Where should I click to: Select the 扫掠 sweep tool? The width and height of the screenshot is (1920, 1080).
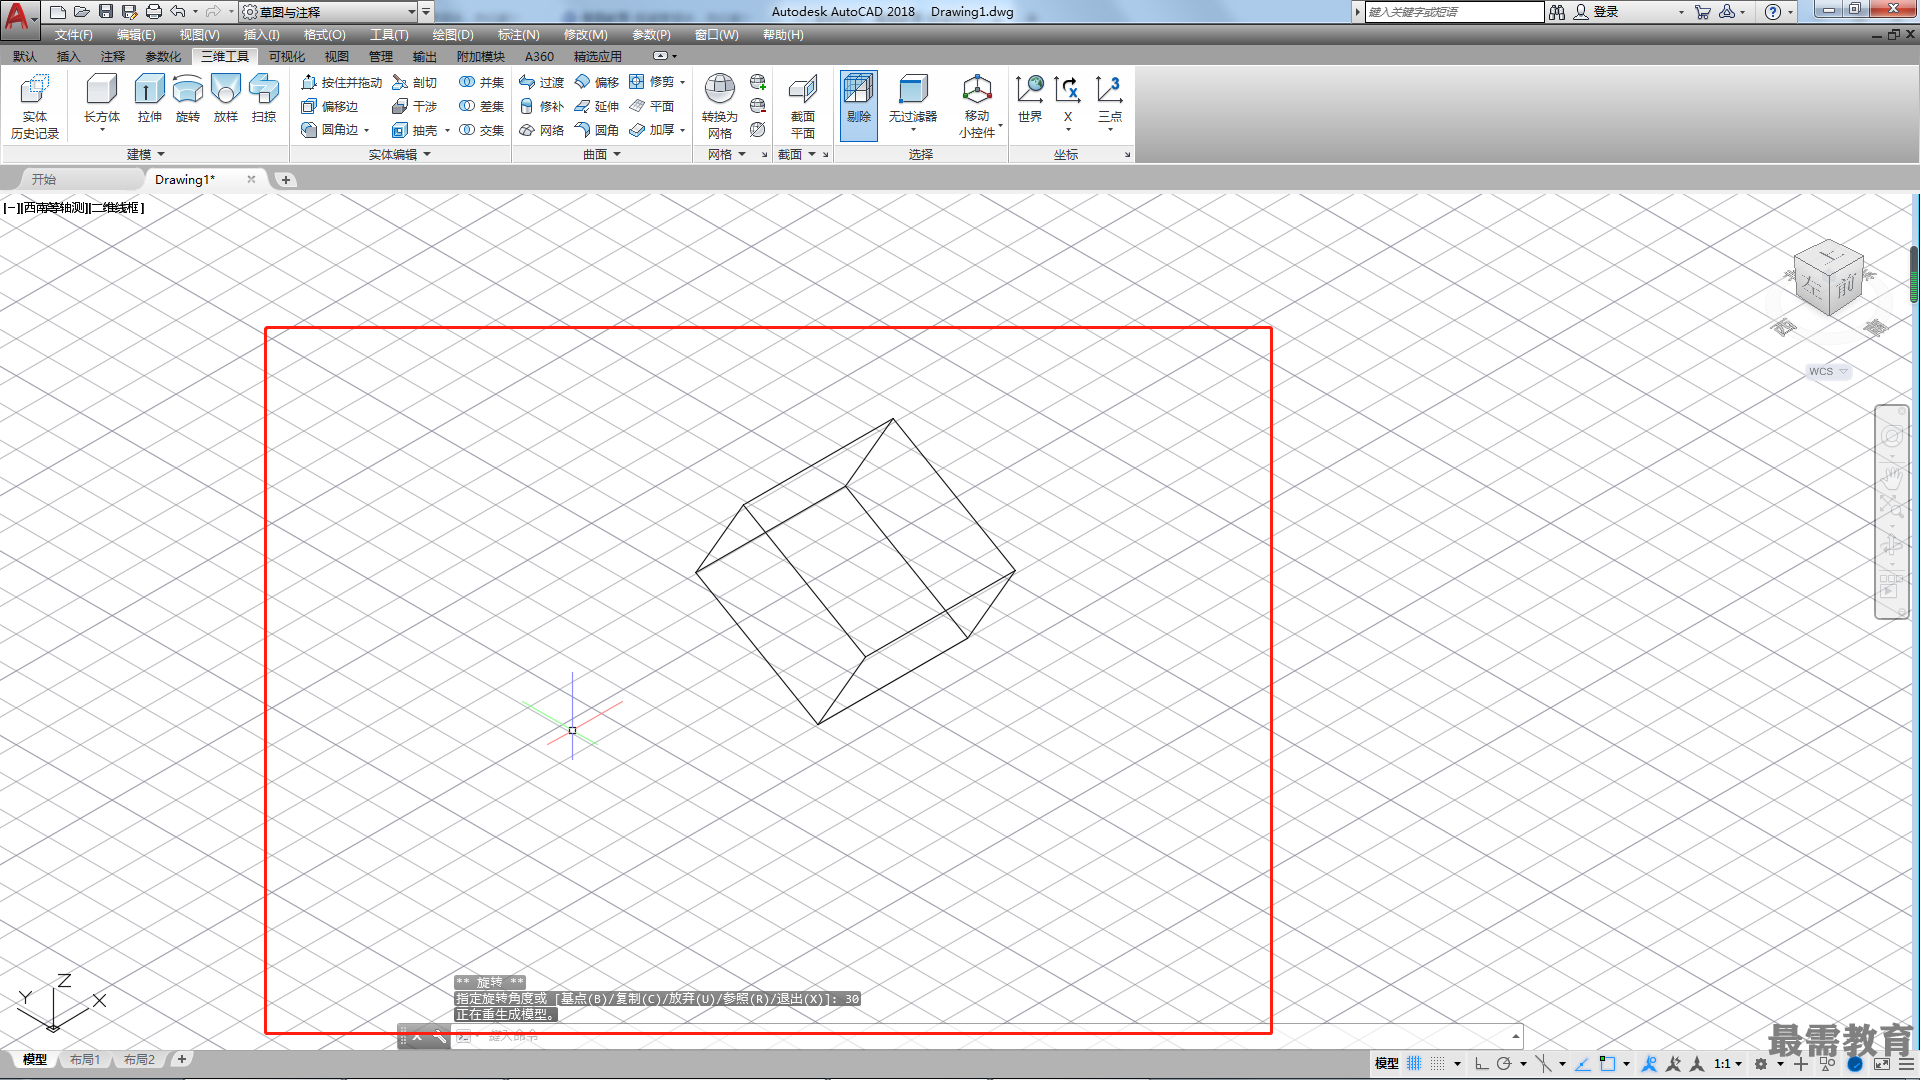pos(264,100)
